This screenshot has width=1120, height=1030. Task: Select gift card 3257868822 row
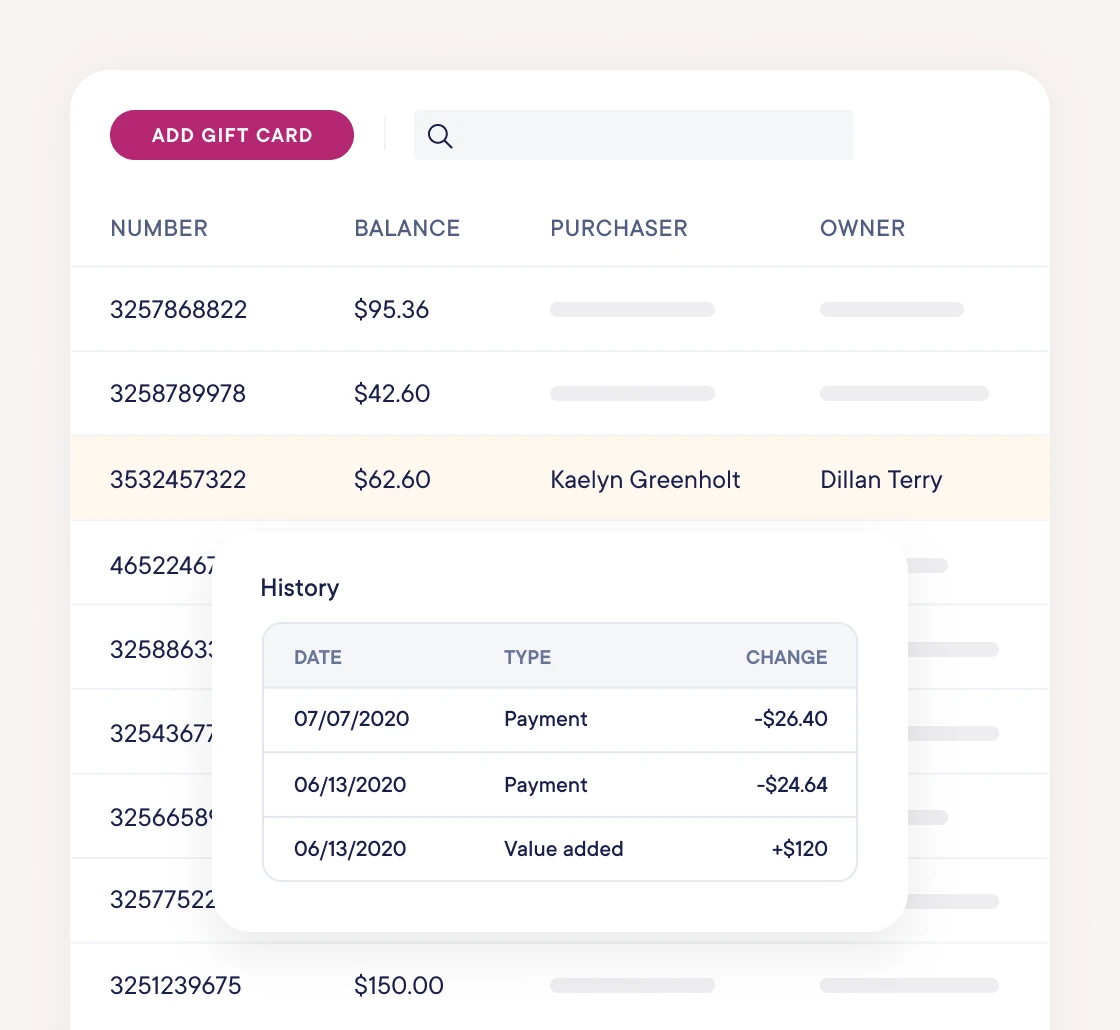tap(178, 310)
